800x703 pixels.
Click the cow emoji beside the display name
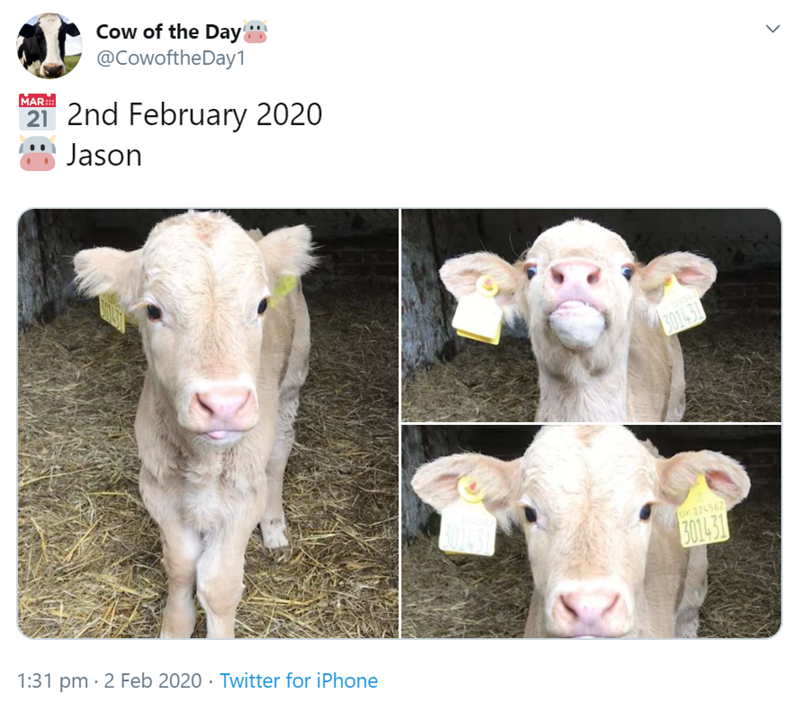256,32
